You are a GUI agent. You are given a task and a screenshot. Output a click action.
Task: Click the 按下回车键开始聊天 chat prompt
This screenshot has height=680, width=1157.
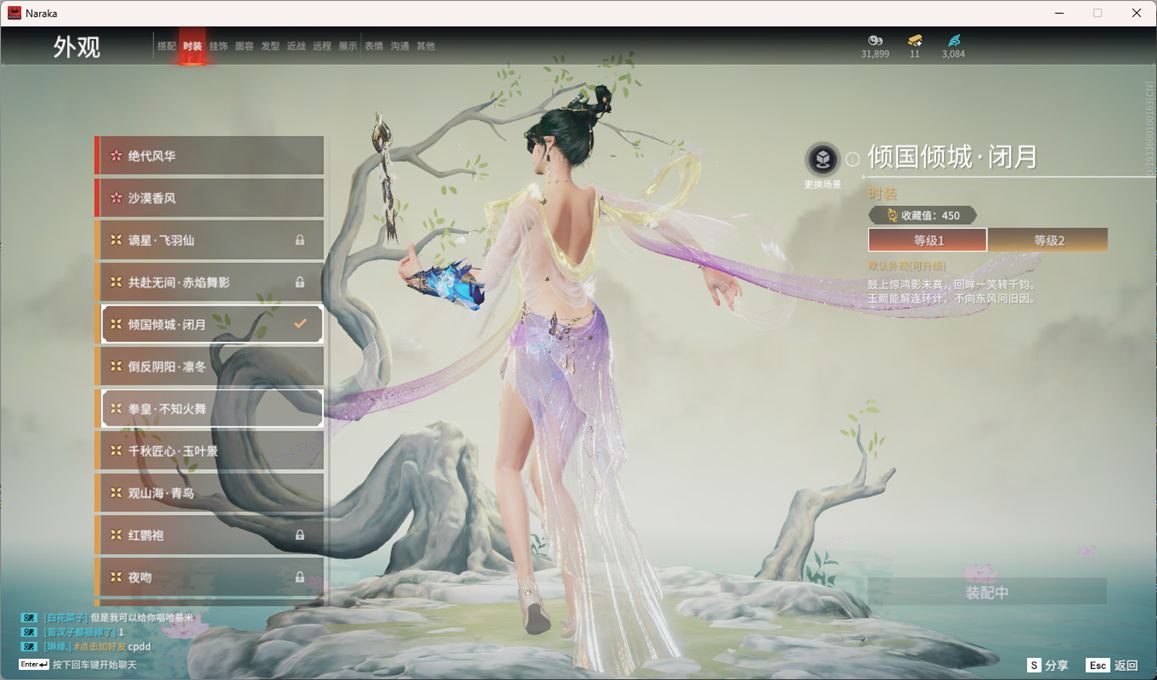tap(94, 665)
